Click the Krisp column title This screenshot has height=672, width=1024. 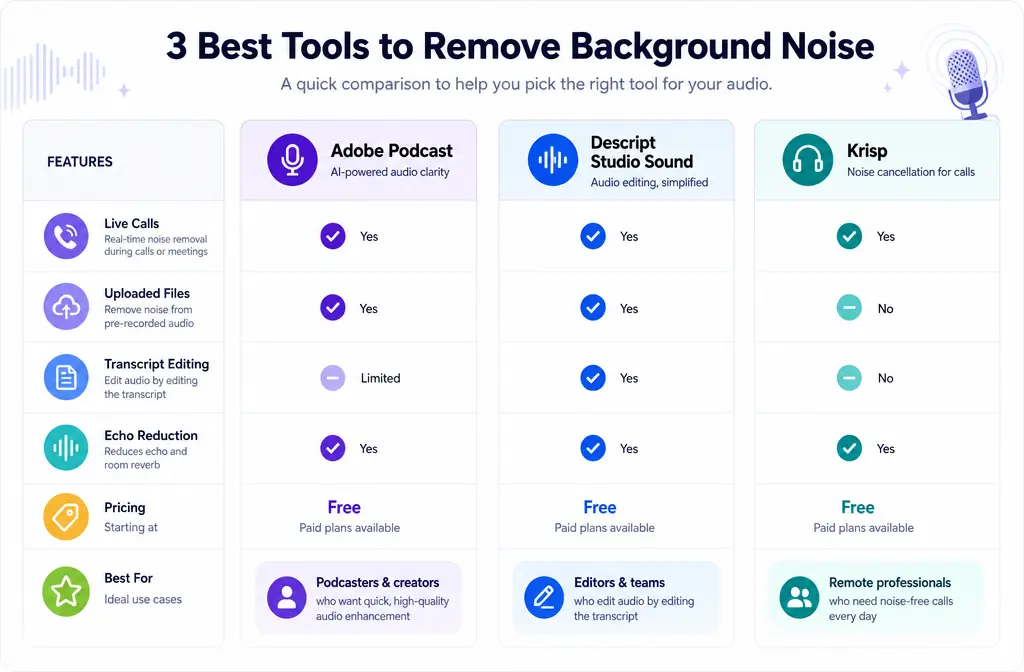tap(867, 151)
